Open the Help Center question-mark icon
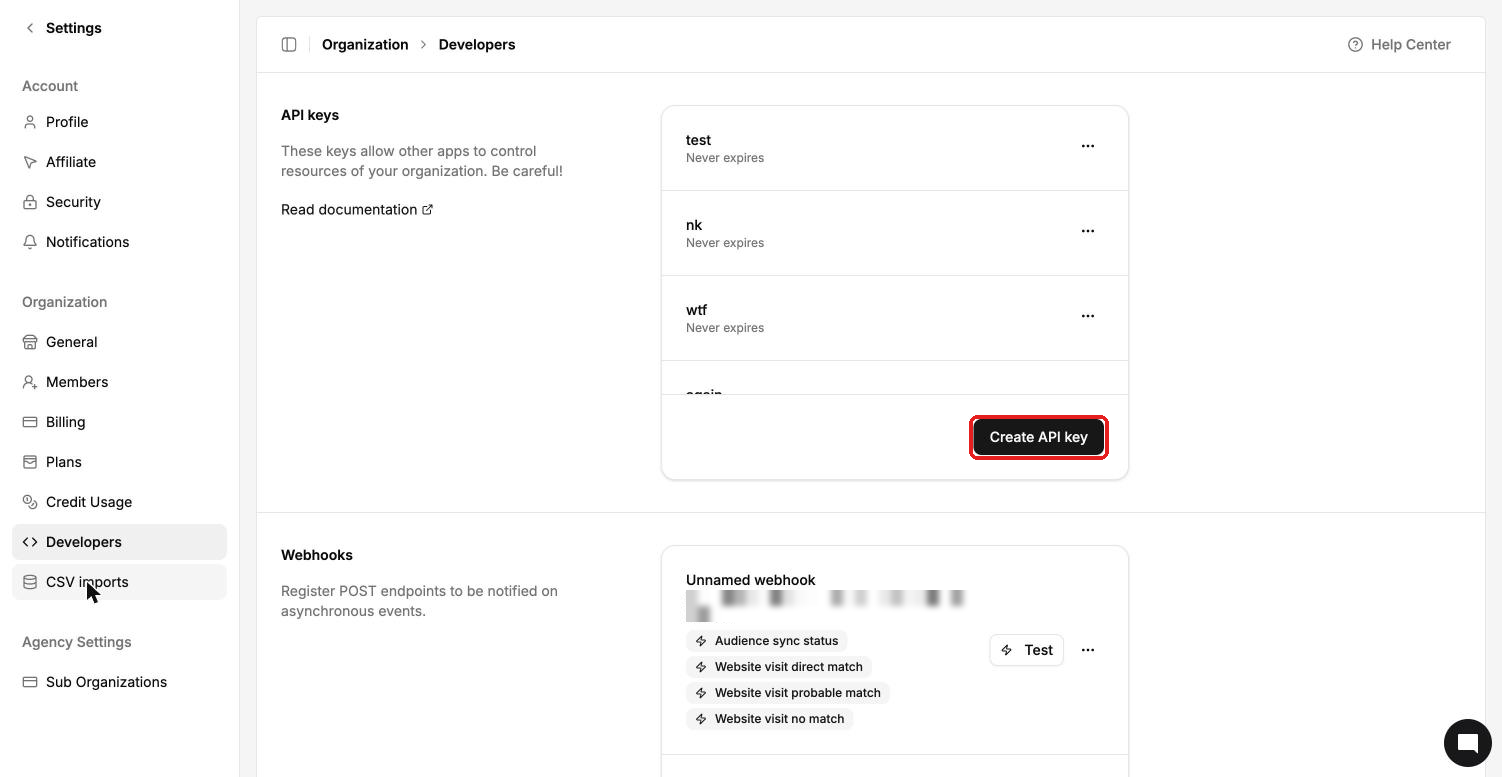The image size is (1502, 777). 1355,44
